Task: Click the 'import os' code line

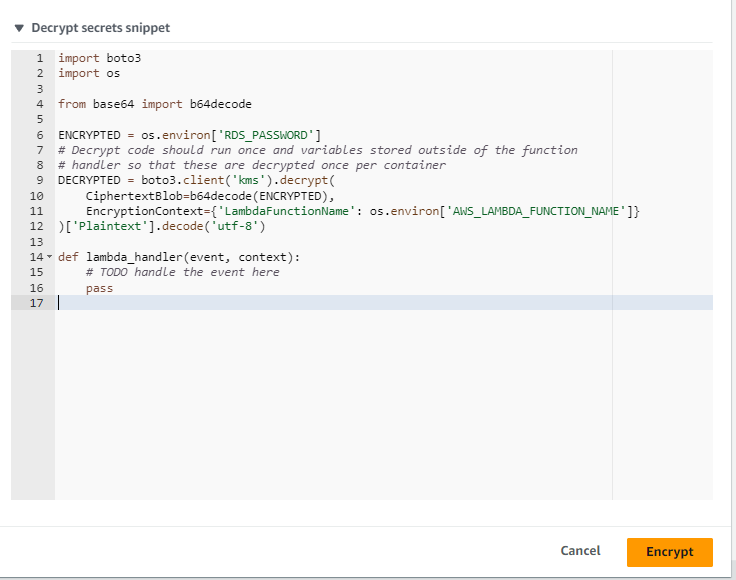Action: coord(89,73)
